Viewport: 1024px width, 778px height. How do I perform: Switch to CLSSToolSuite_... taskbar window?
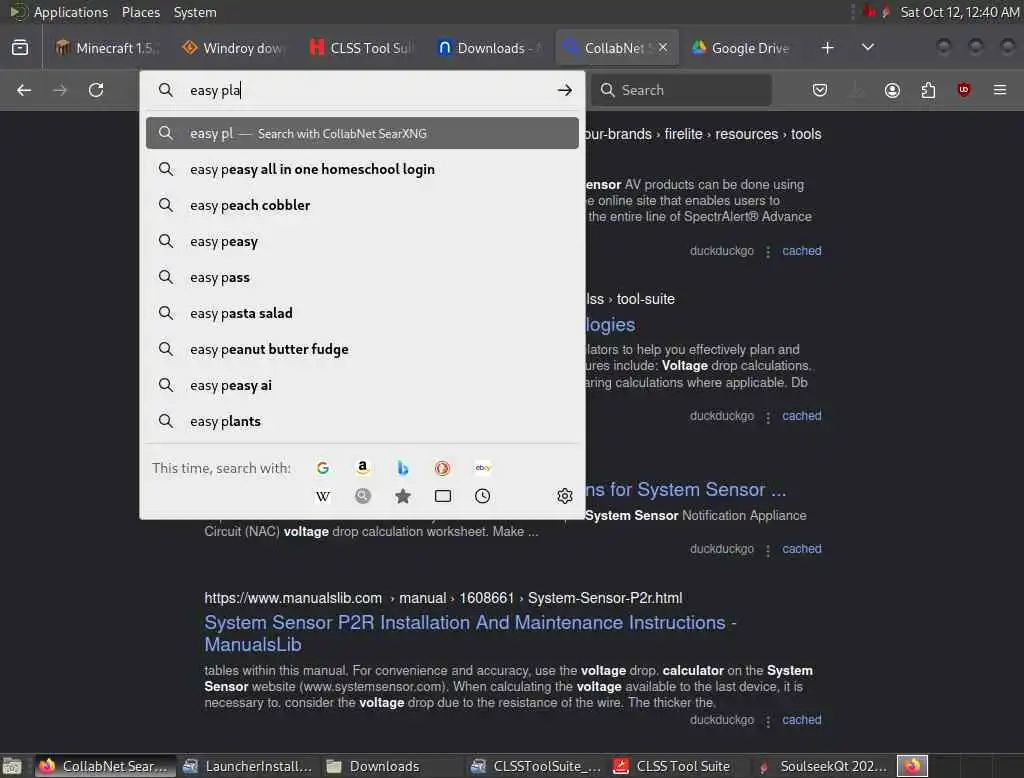(536, 766)
